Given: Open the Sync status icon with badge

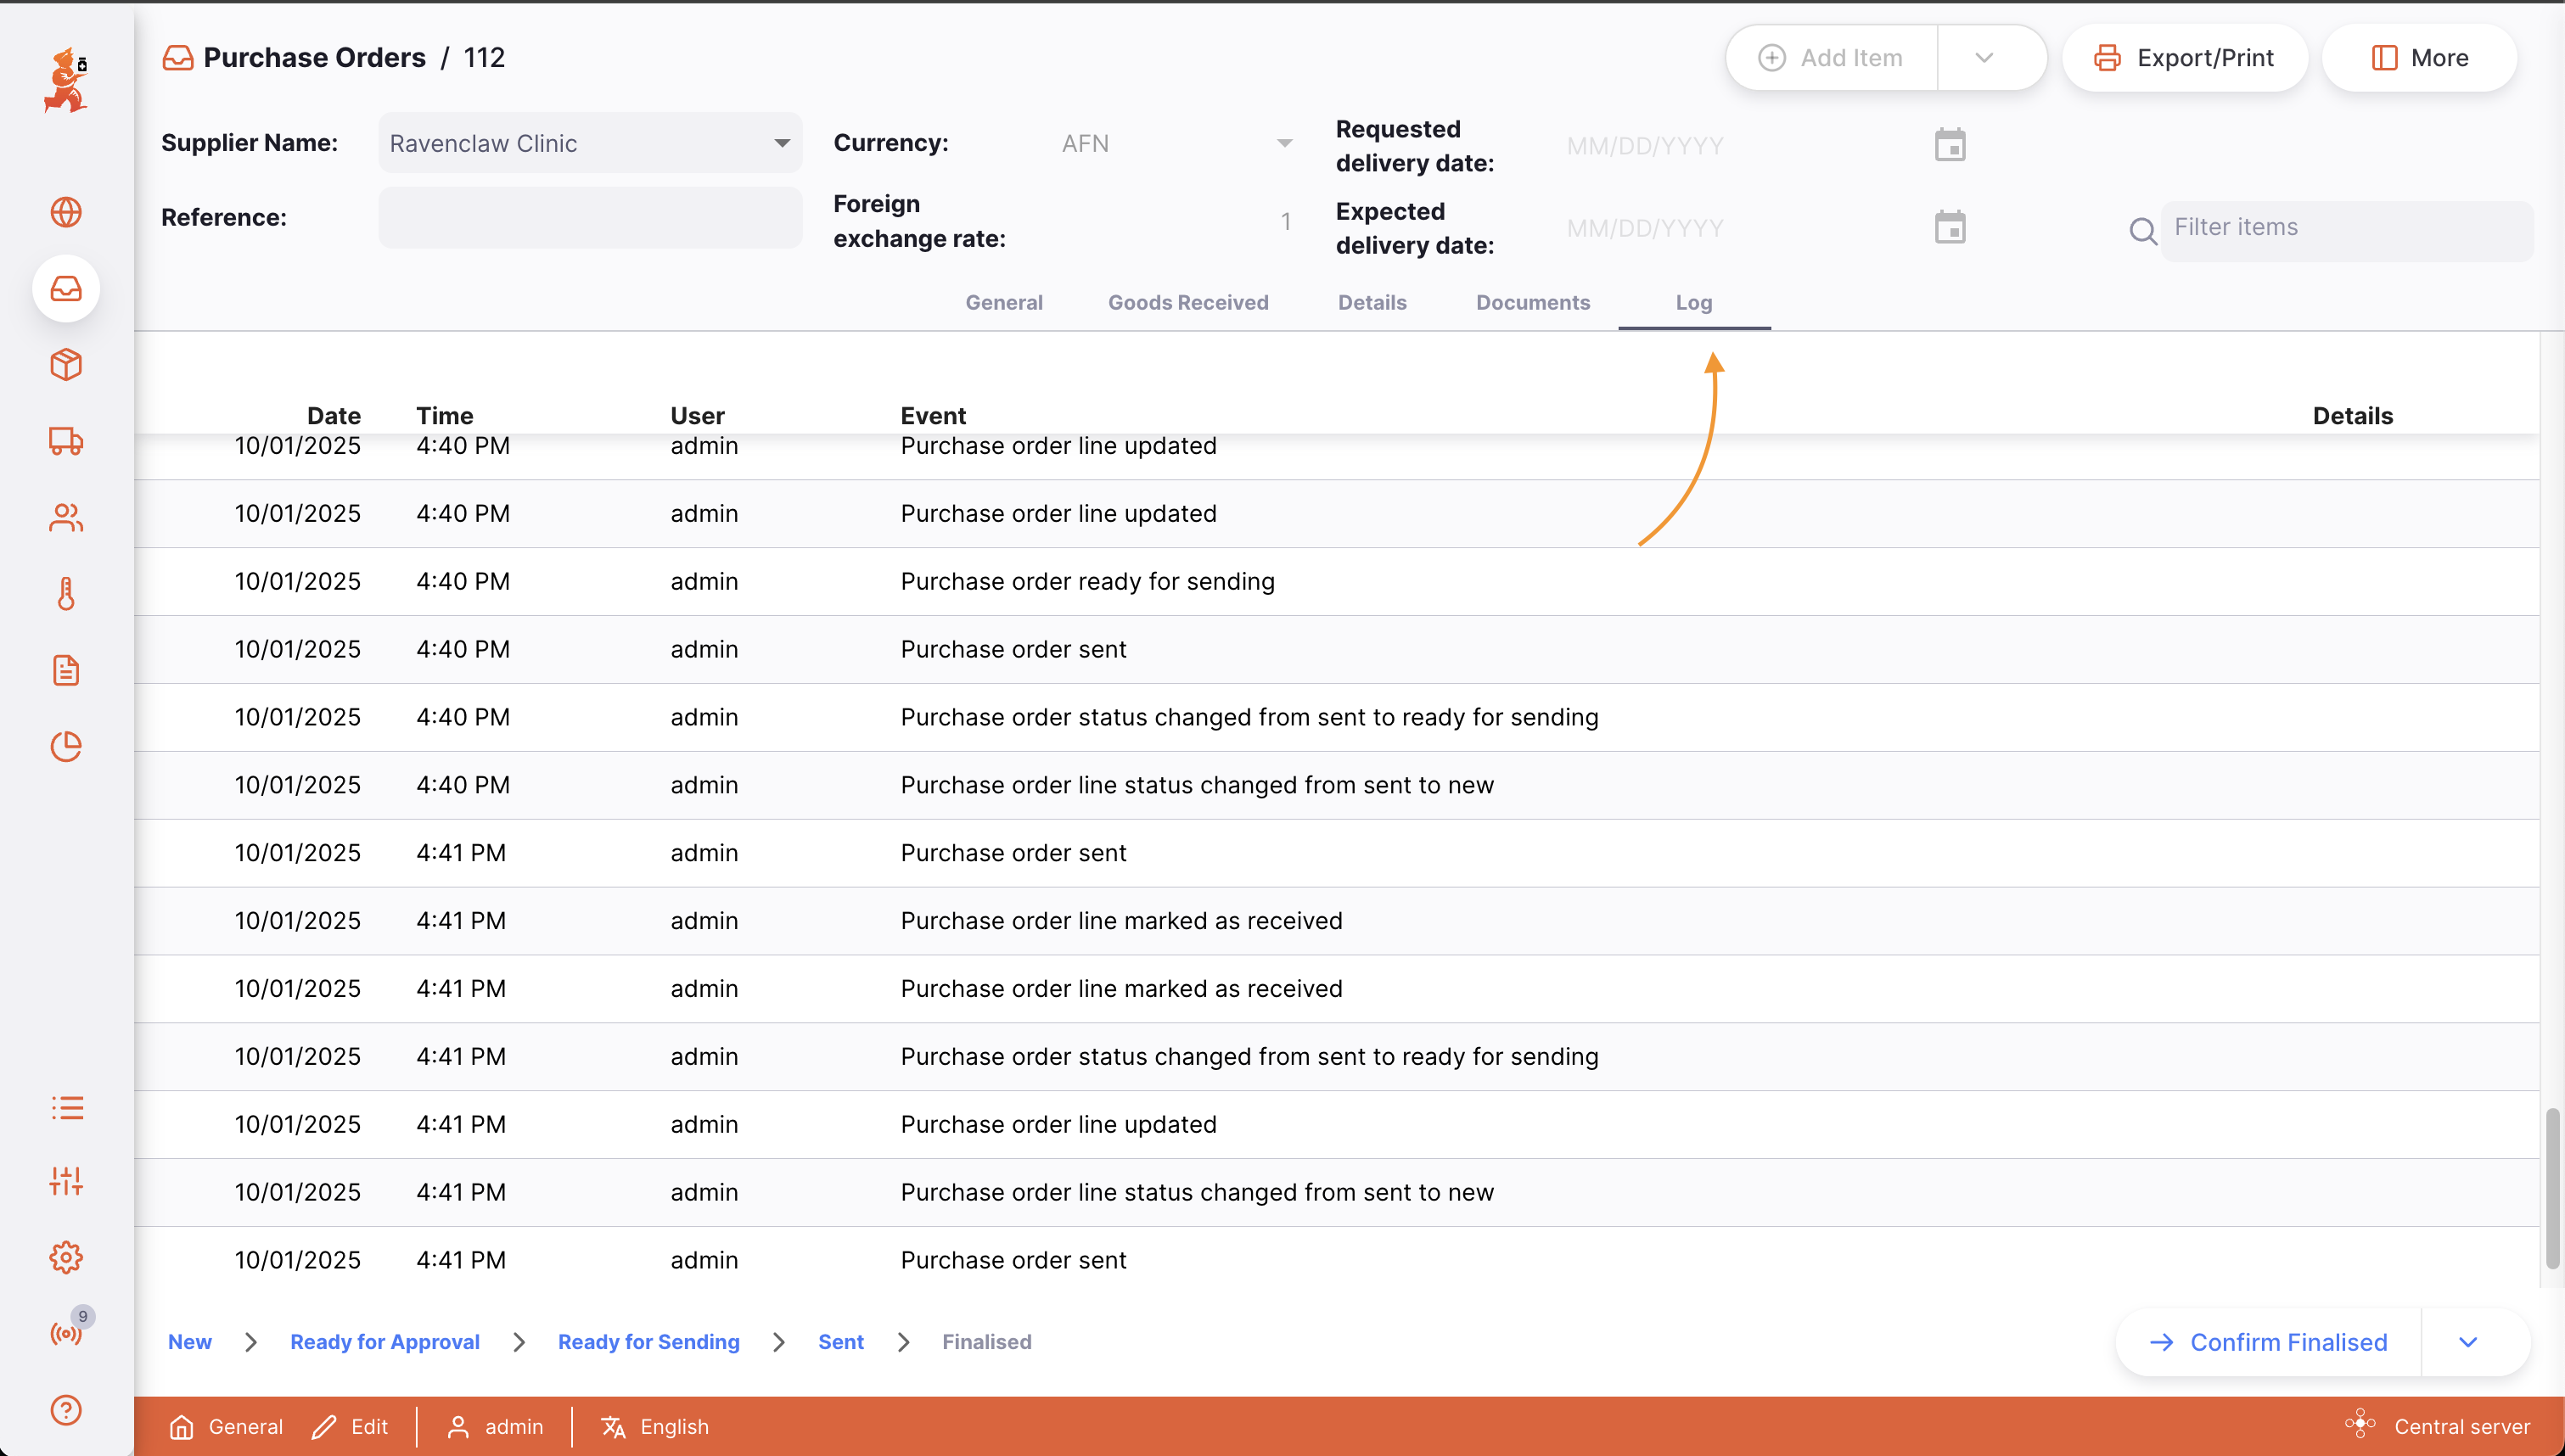Looking at the screenshot, I should click(66, 1333).
